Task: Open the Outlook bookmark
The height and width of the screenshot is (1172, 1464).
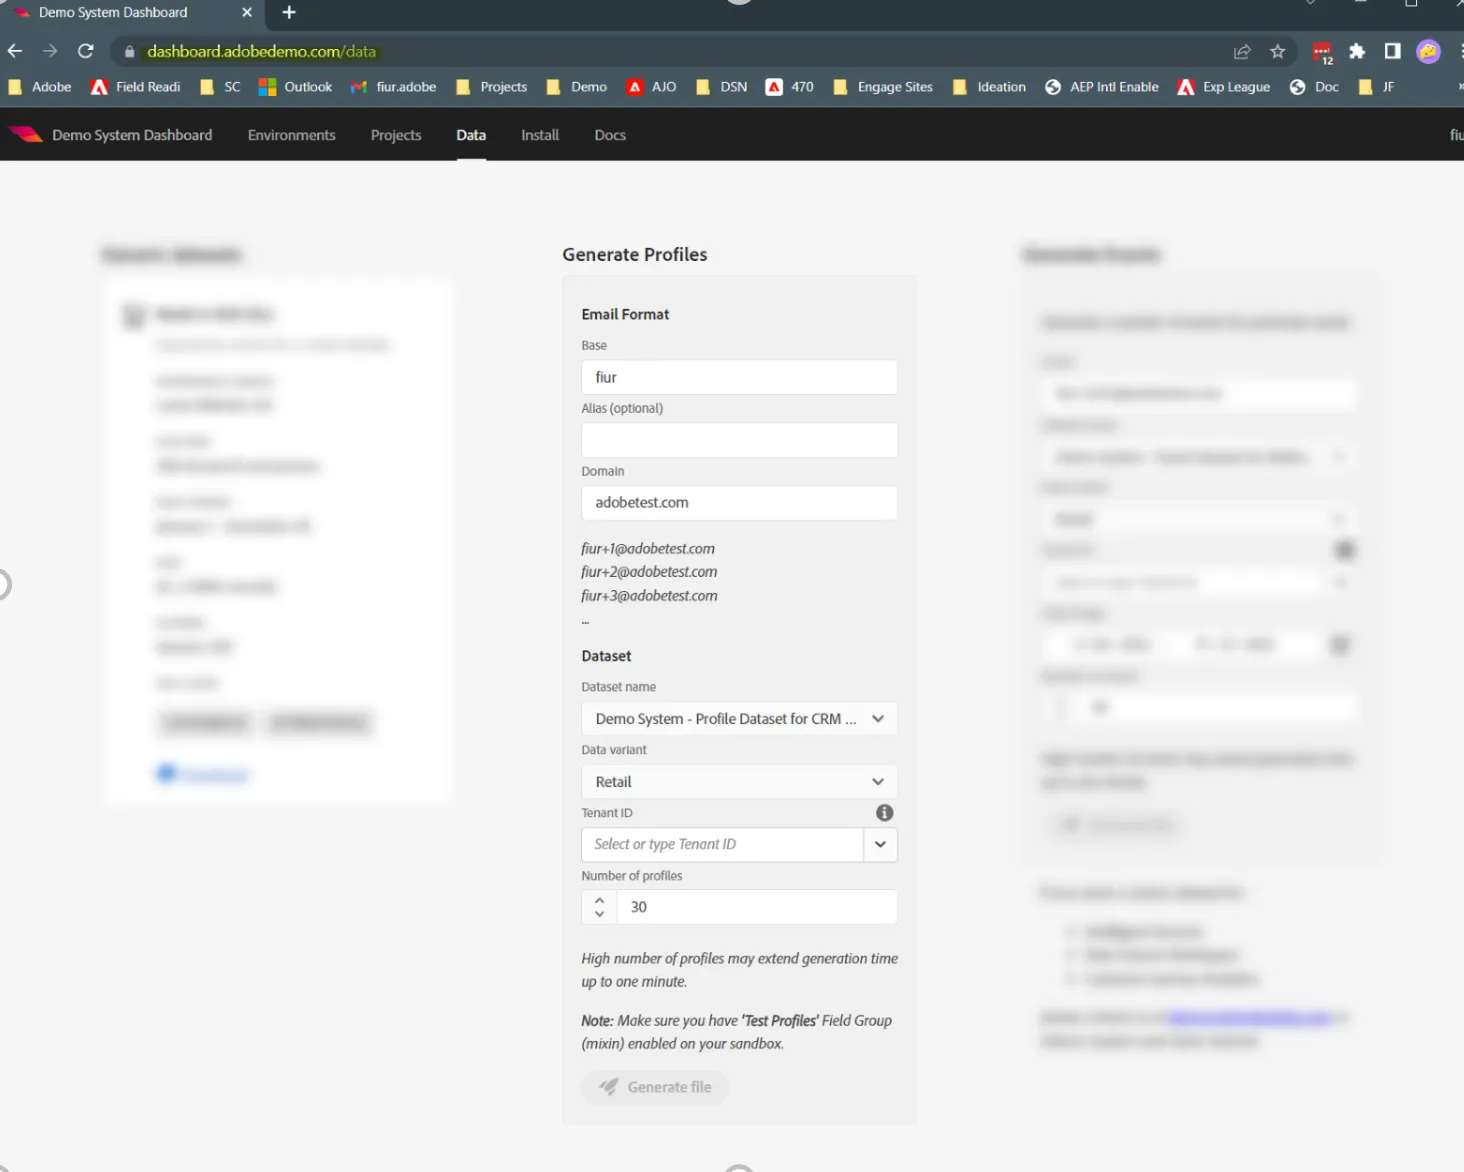Action: [x=295, y=87]
